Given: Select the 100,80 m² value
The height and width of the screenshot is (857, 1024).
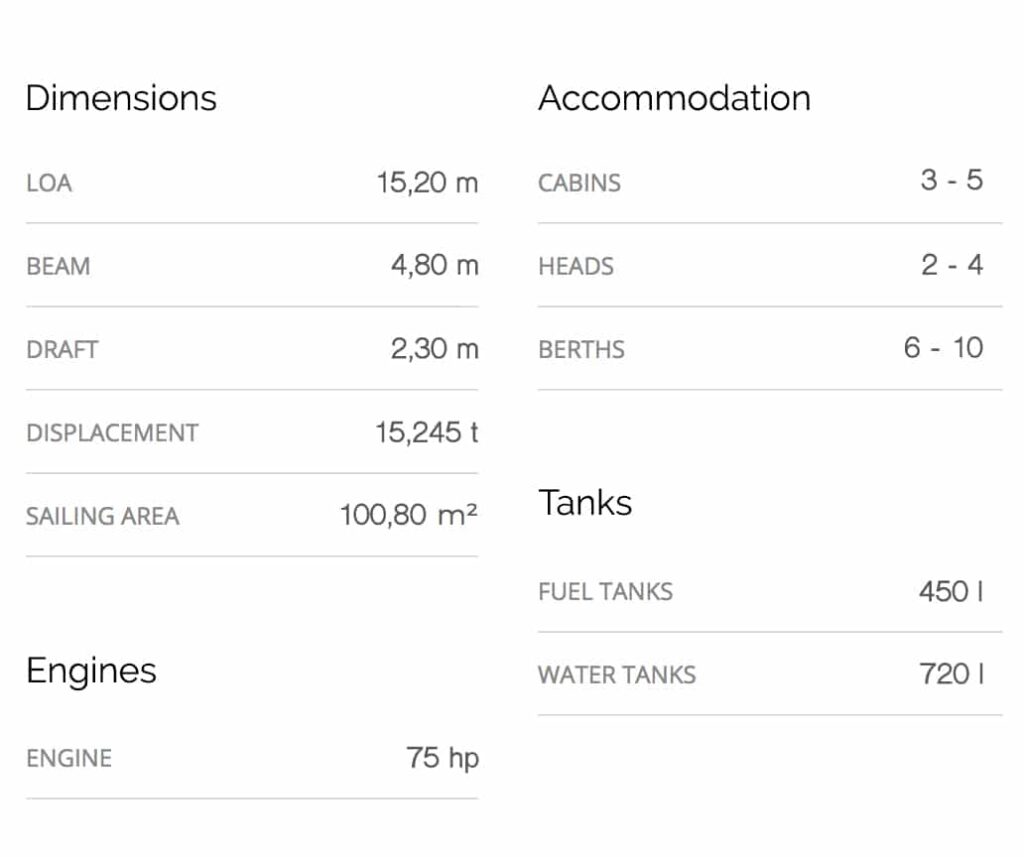Looking at the screenshot, I should pos(408,516).
